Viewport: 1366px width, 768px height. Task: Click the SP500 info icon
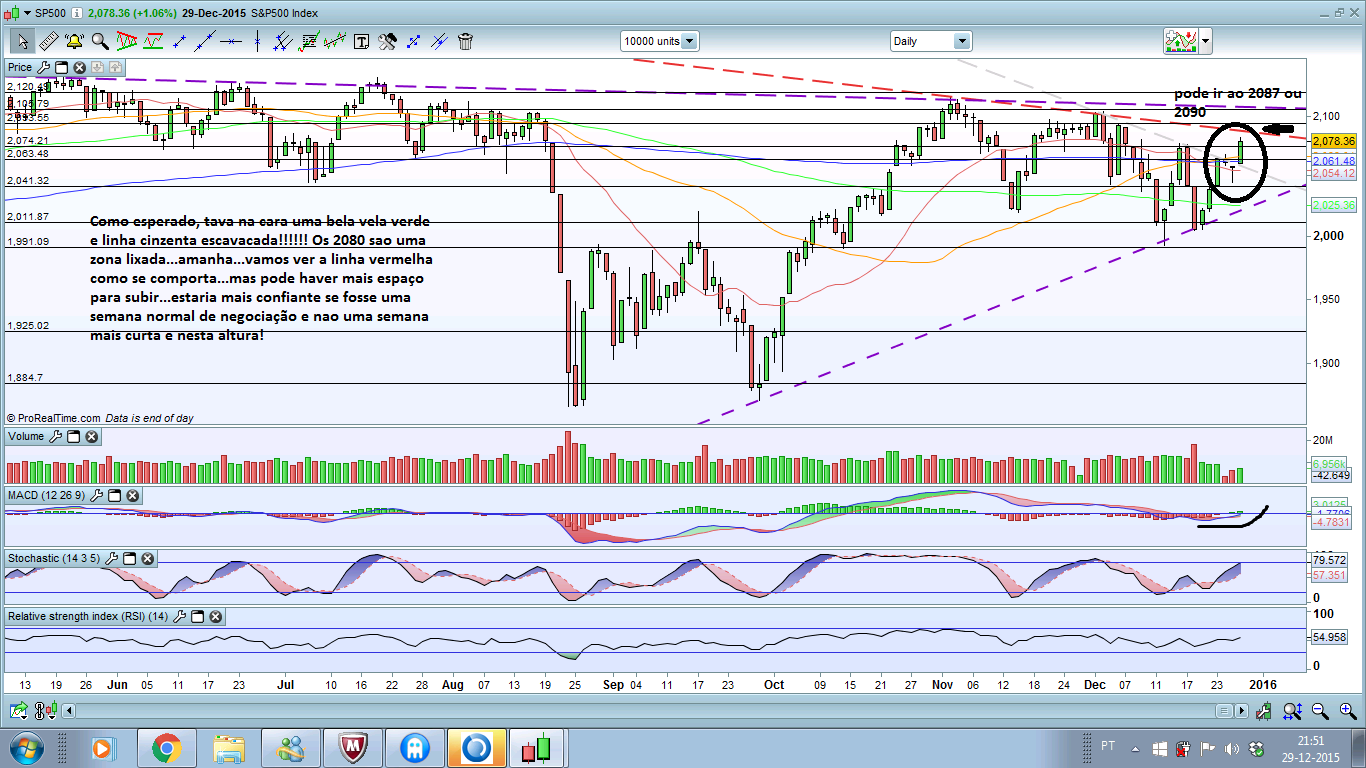click(76, 13)
